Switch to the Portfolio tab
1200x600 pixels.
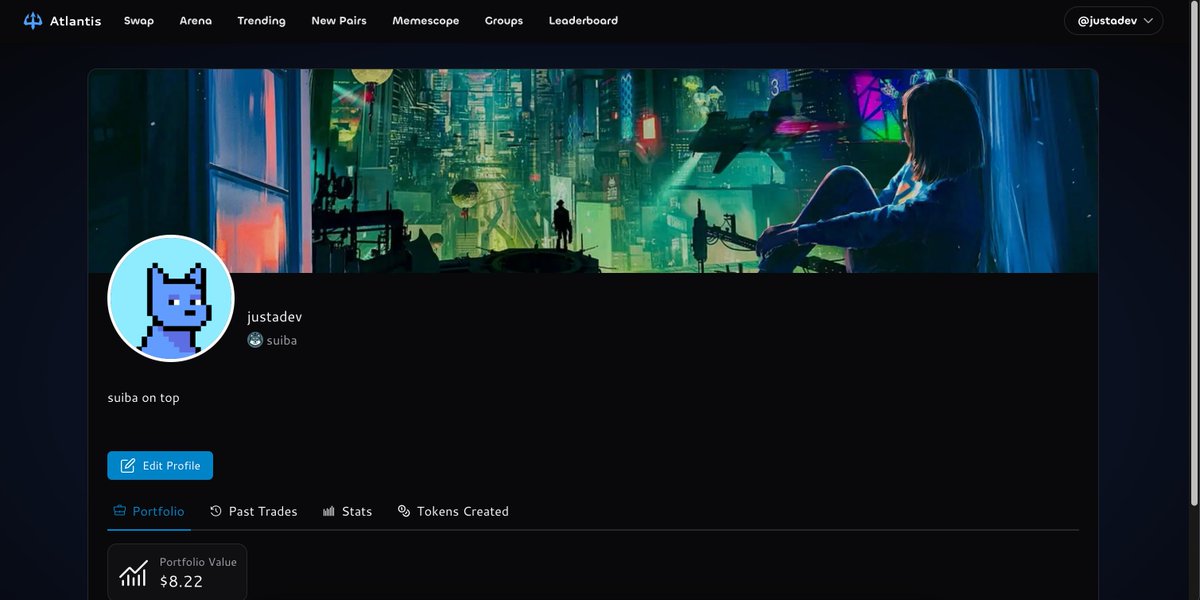pyautogui.click(x=148, y=511)
